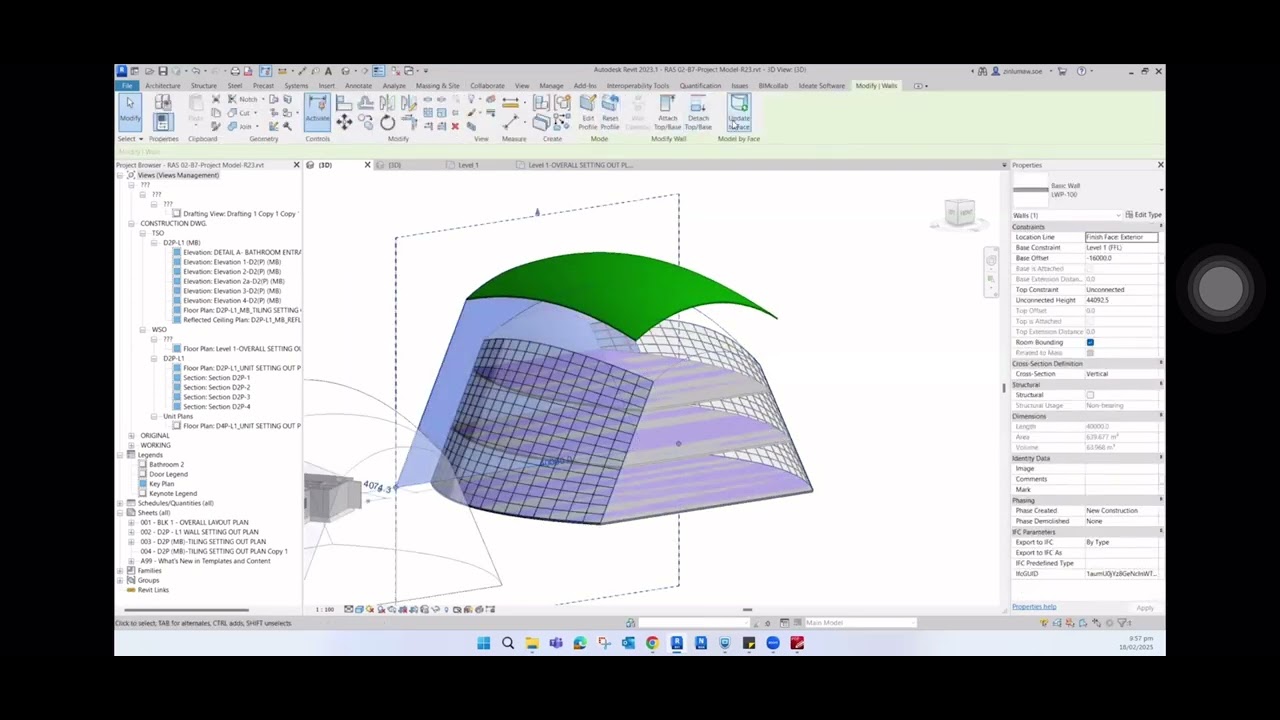
Task: Open the Properties help link
Action: pos(1034,607)
